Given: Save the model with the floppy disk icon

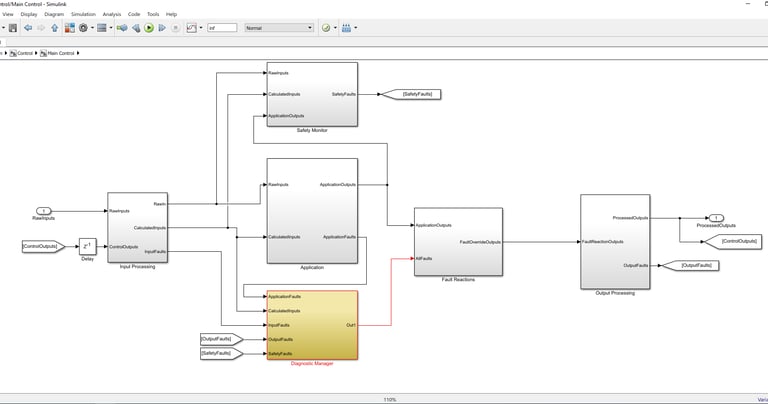Looking at the screenshot, I should click(13, 28).
